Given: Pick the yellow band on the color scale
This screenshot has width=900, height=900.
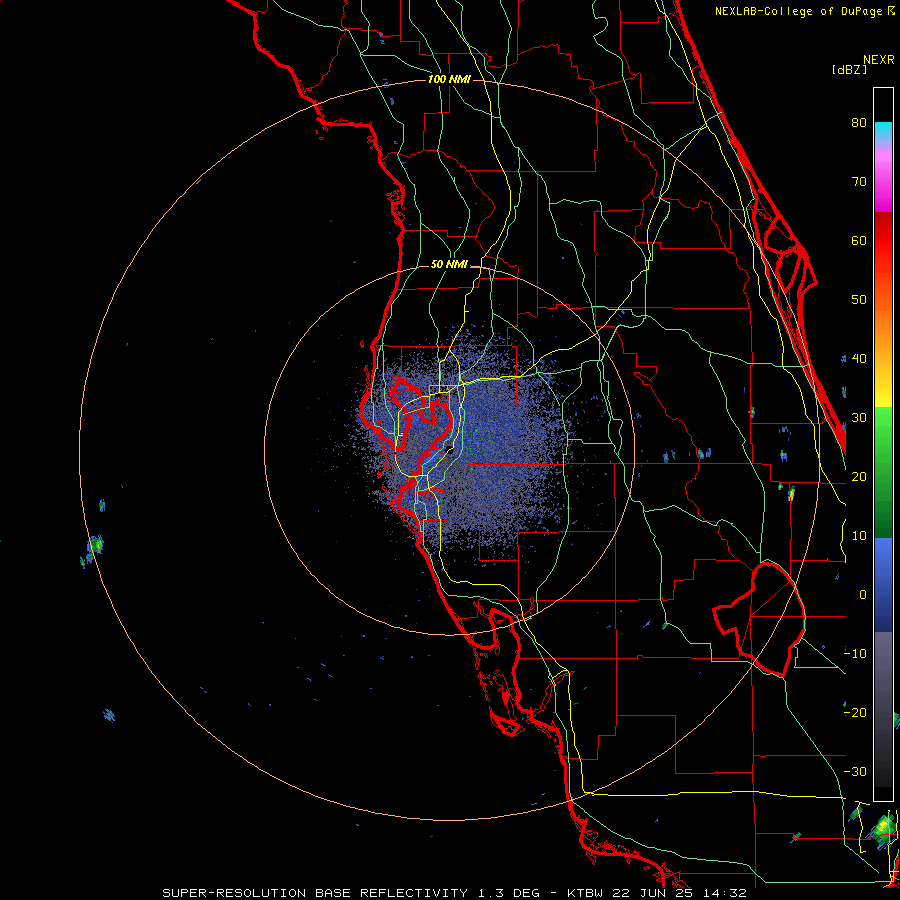Looking at the screenshot, I should [x=883, y=390].
